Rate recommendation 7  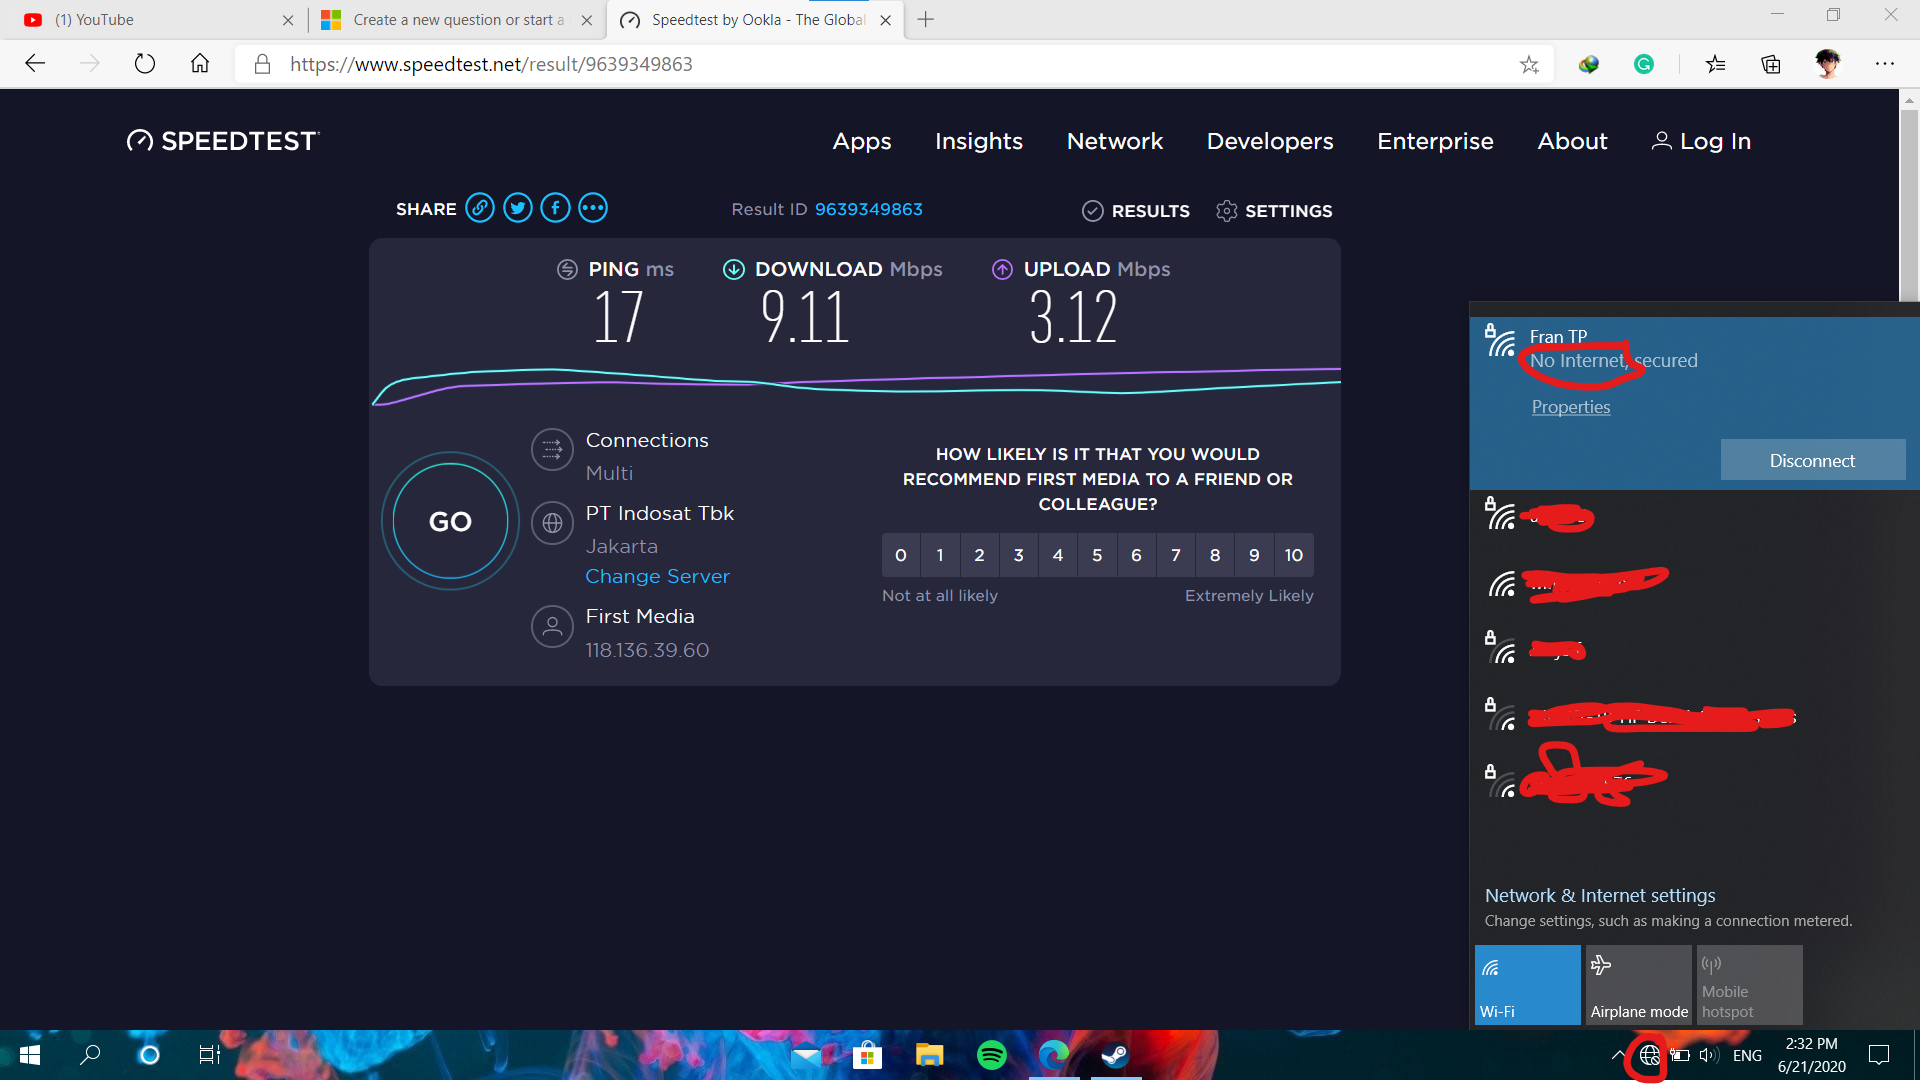click(1176, 555)
